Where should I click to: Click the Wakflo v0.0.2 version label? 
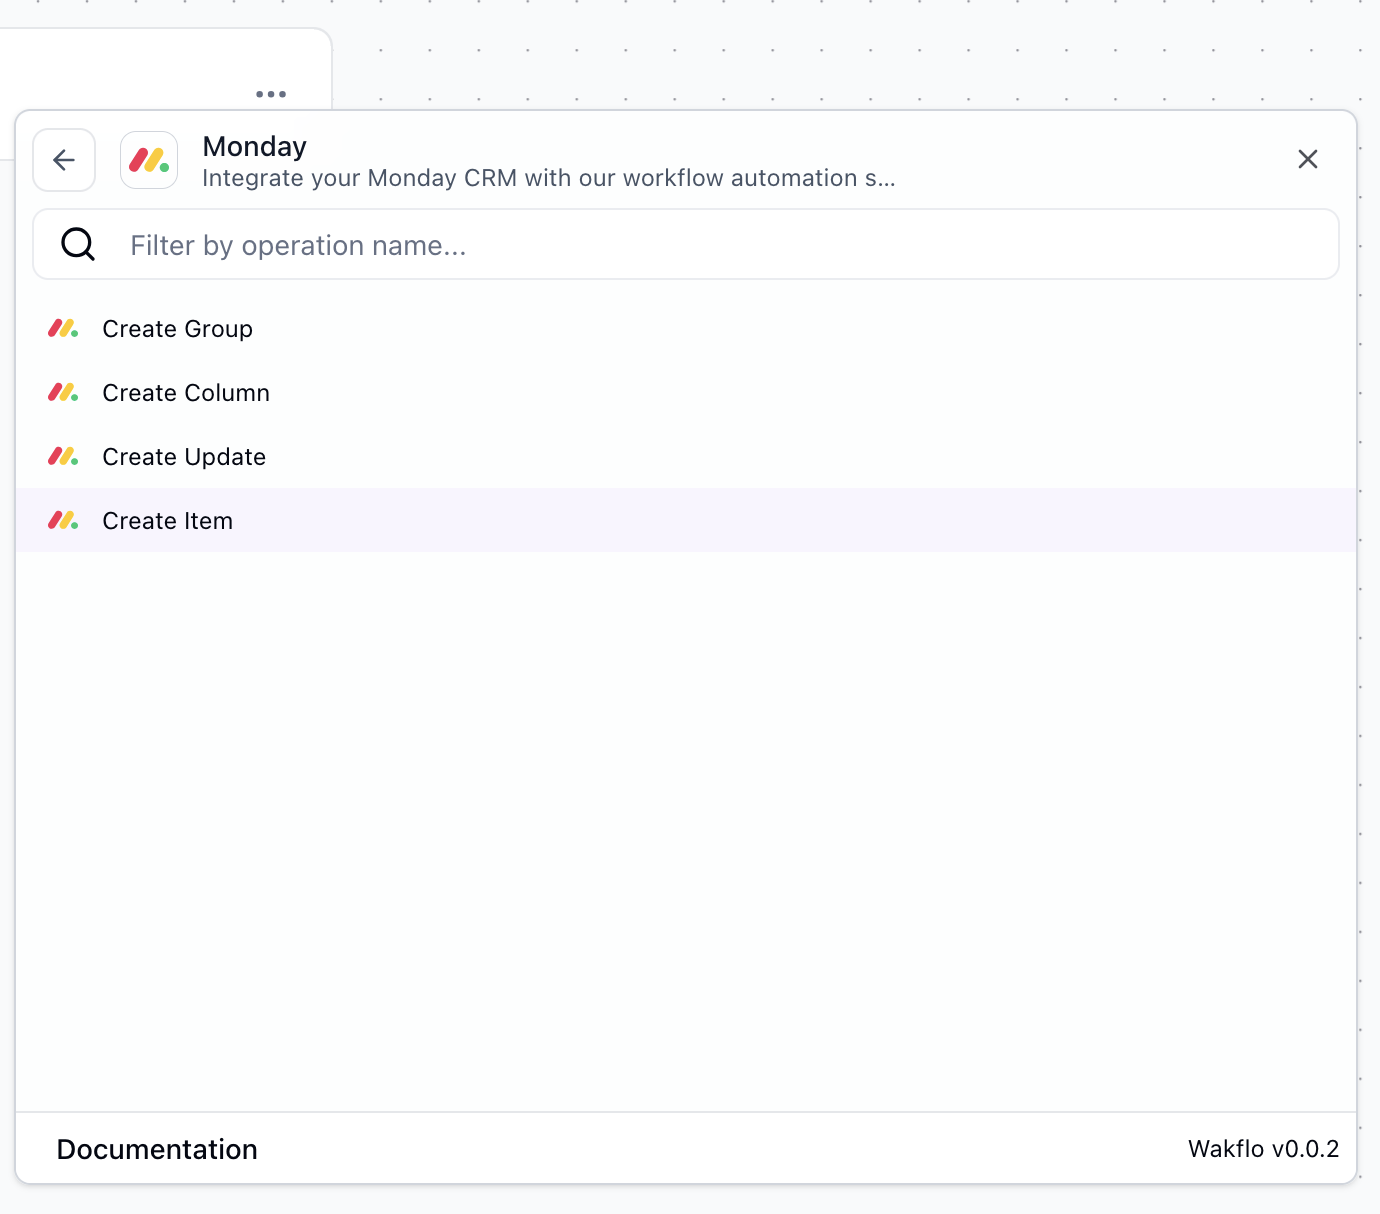[x=1262, y=1149]
